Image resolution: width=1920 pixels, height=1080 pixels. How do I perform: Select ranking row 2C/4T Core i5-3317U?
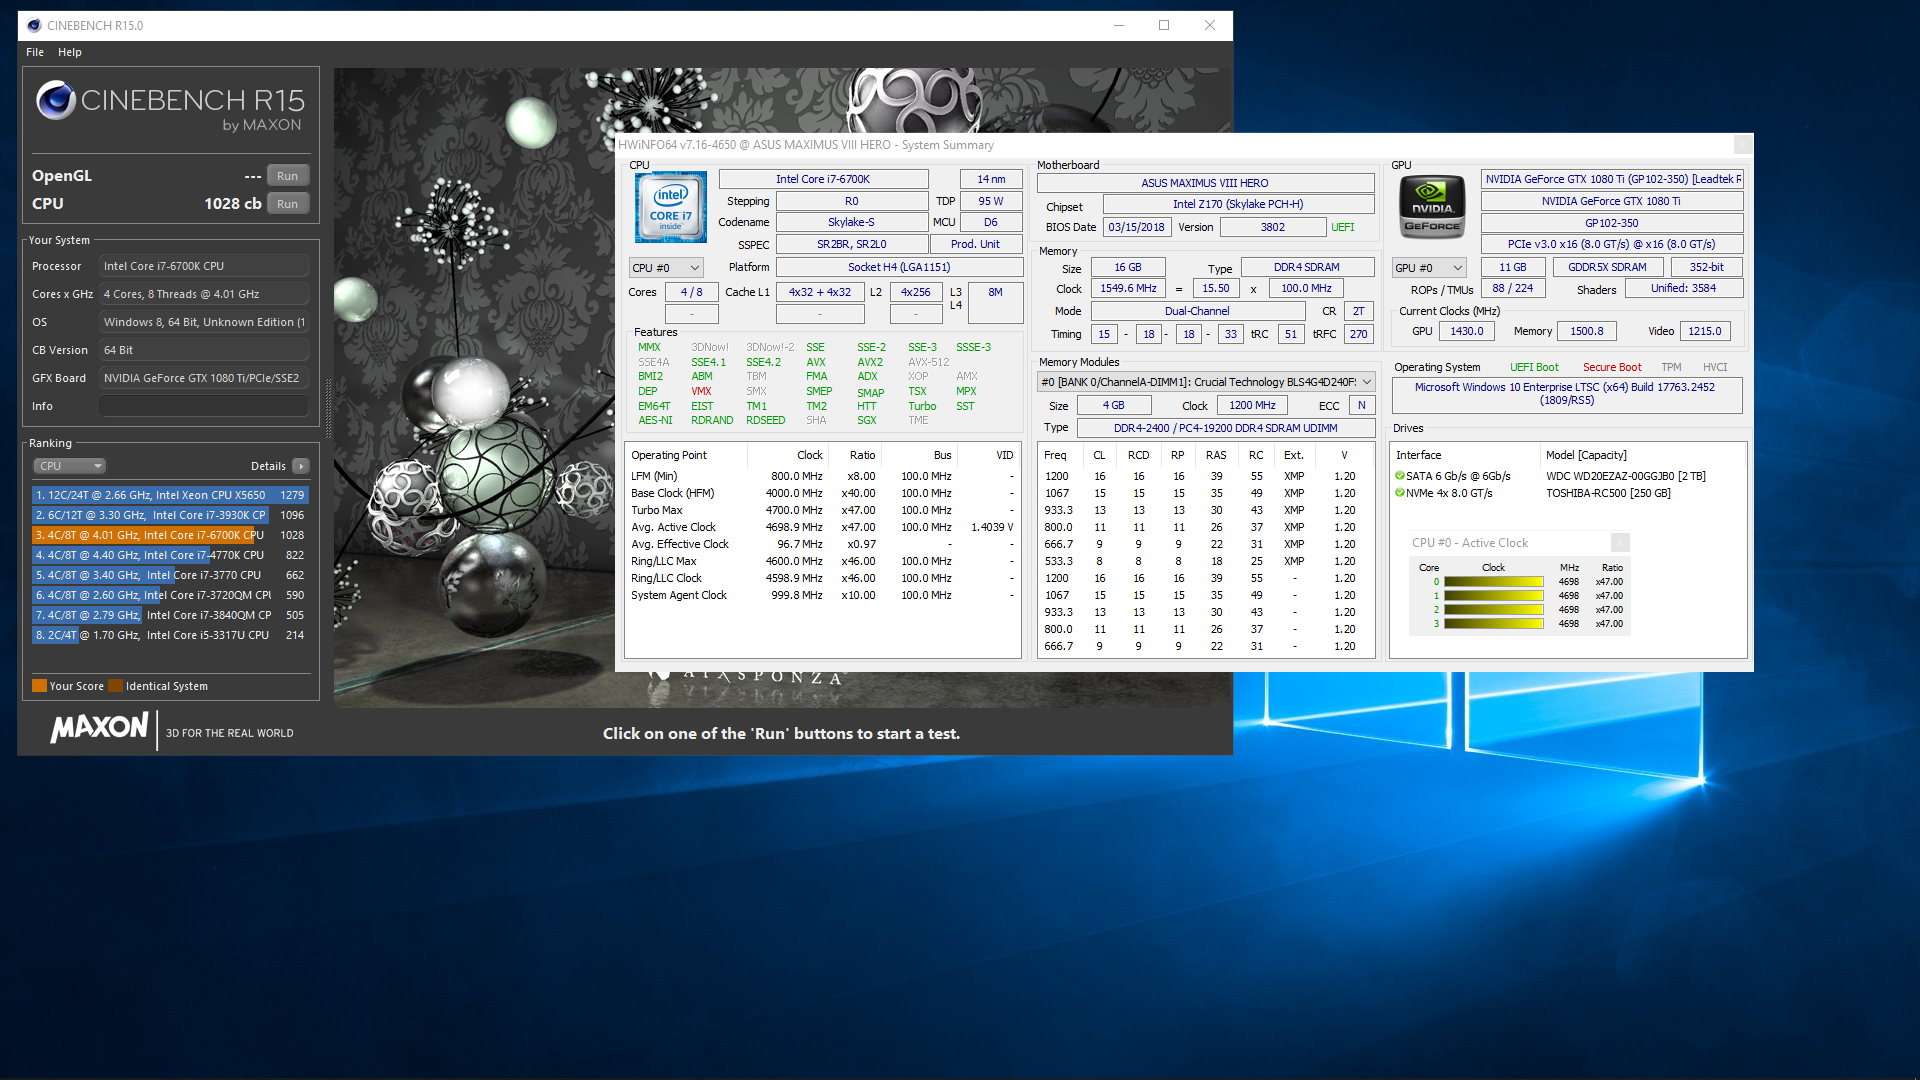click(x=170, y=635)
